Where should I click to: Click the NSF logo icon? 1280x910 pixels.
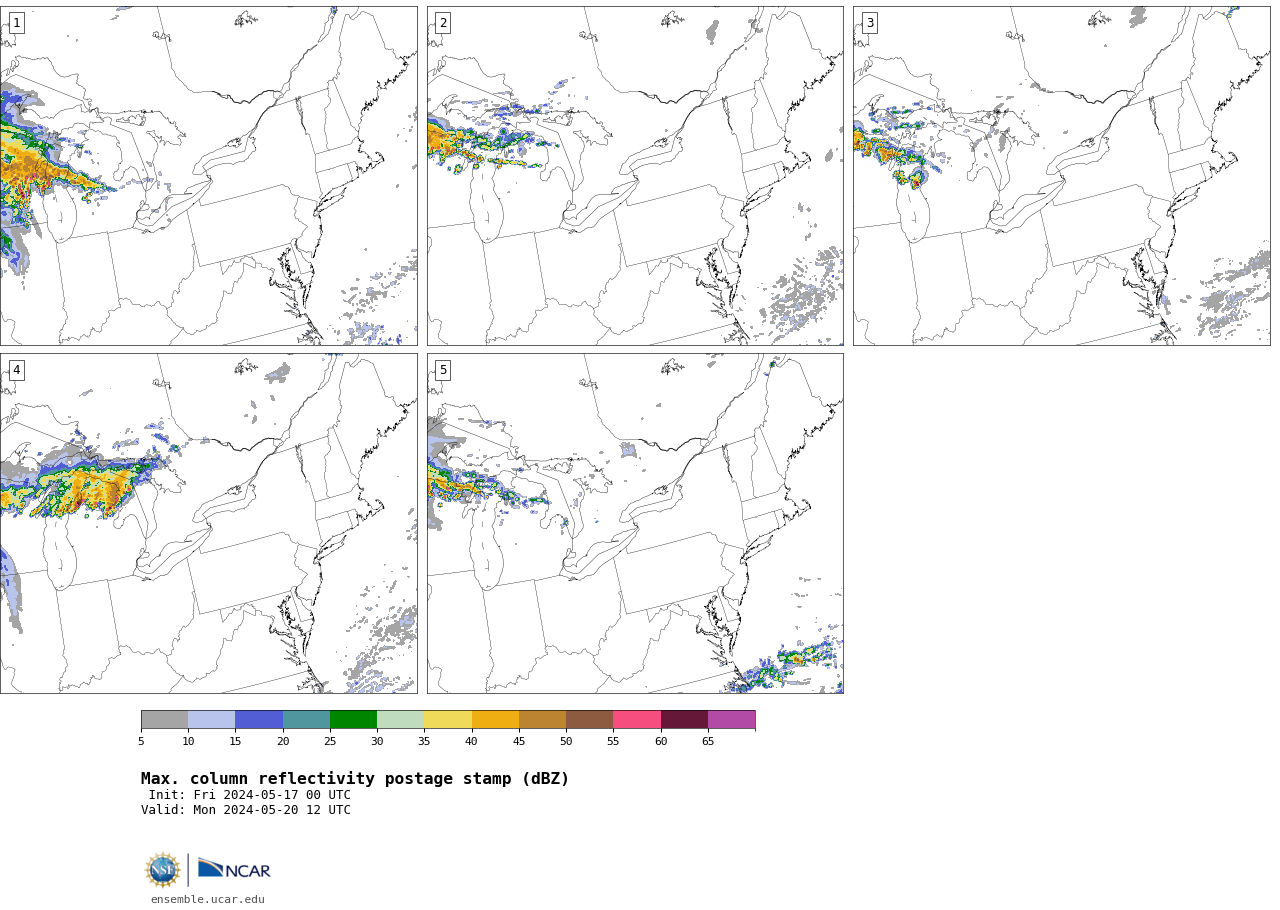[x=163, y=870]
